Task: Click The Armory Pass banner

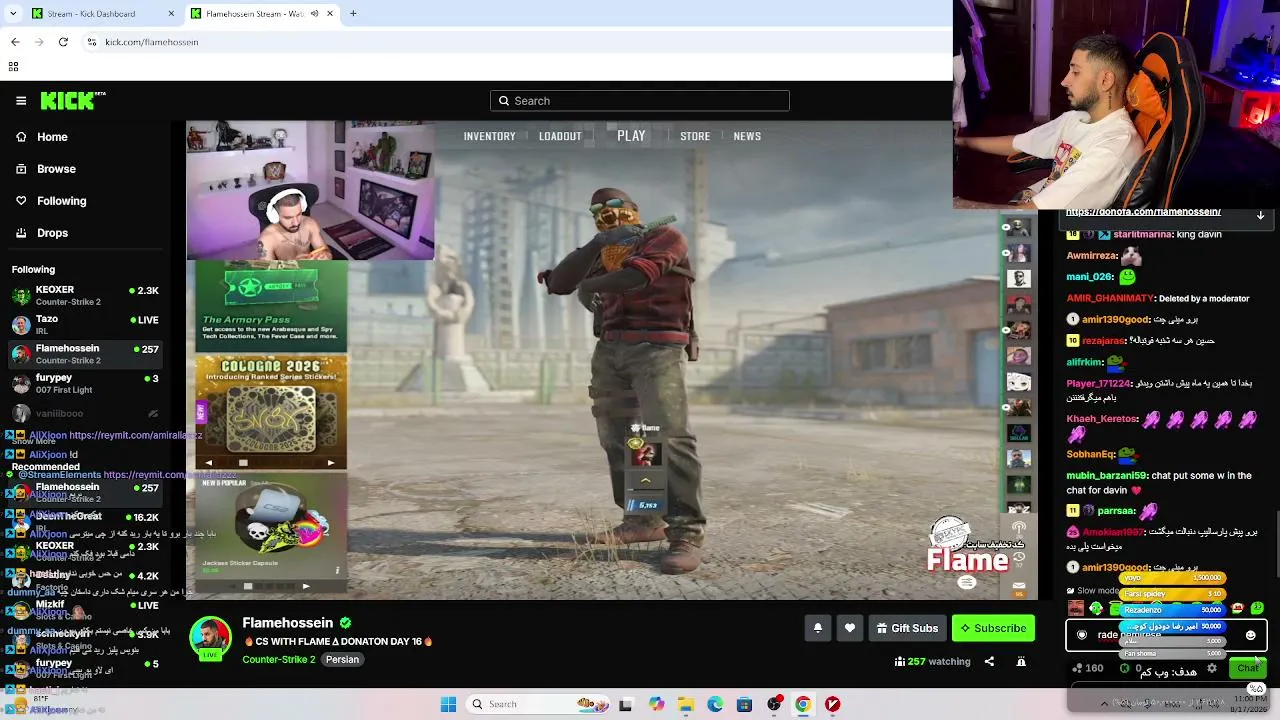Action: click(x=271, y=306)
